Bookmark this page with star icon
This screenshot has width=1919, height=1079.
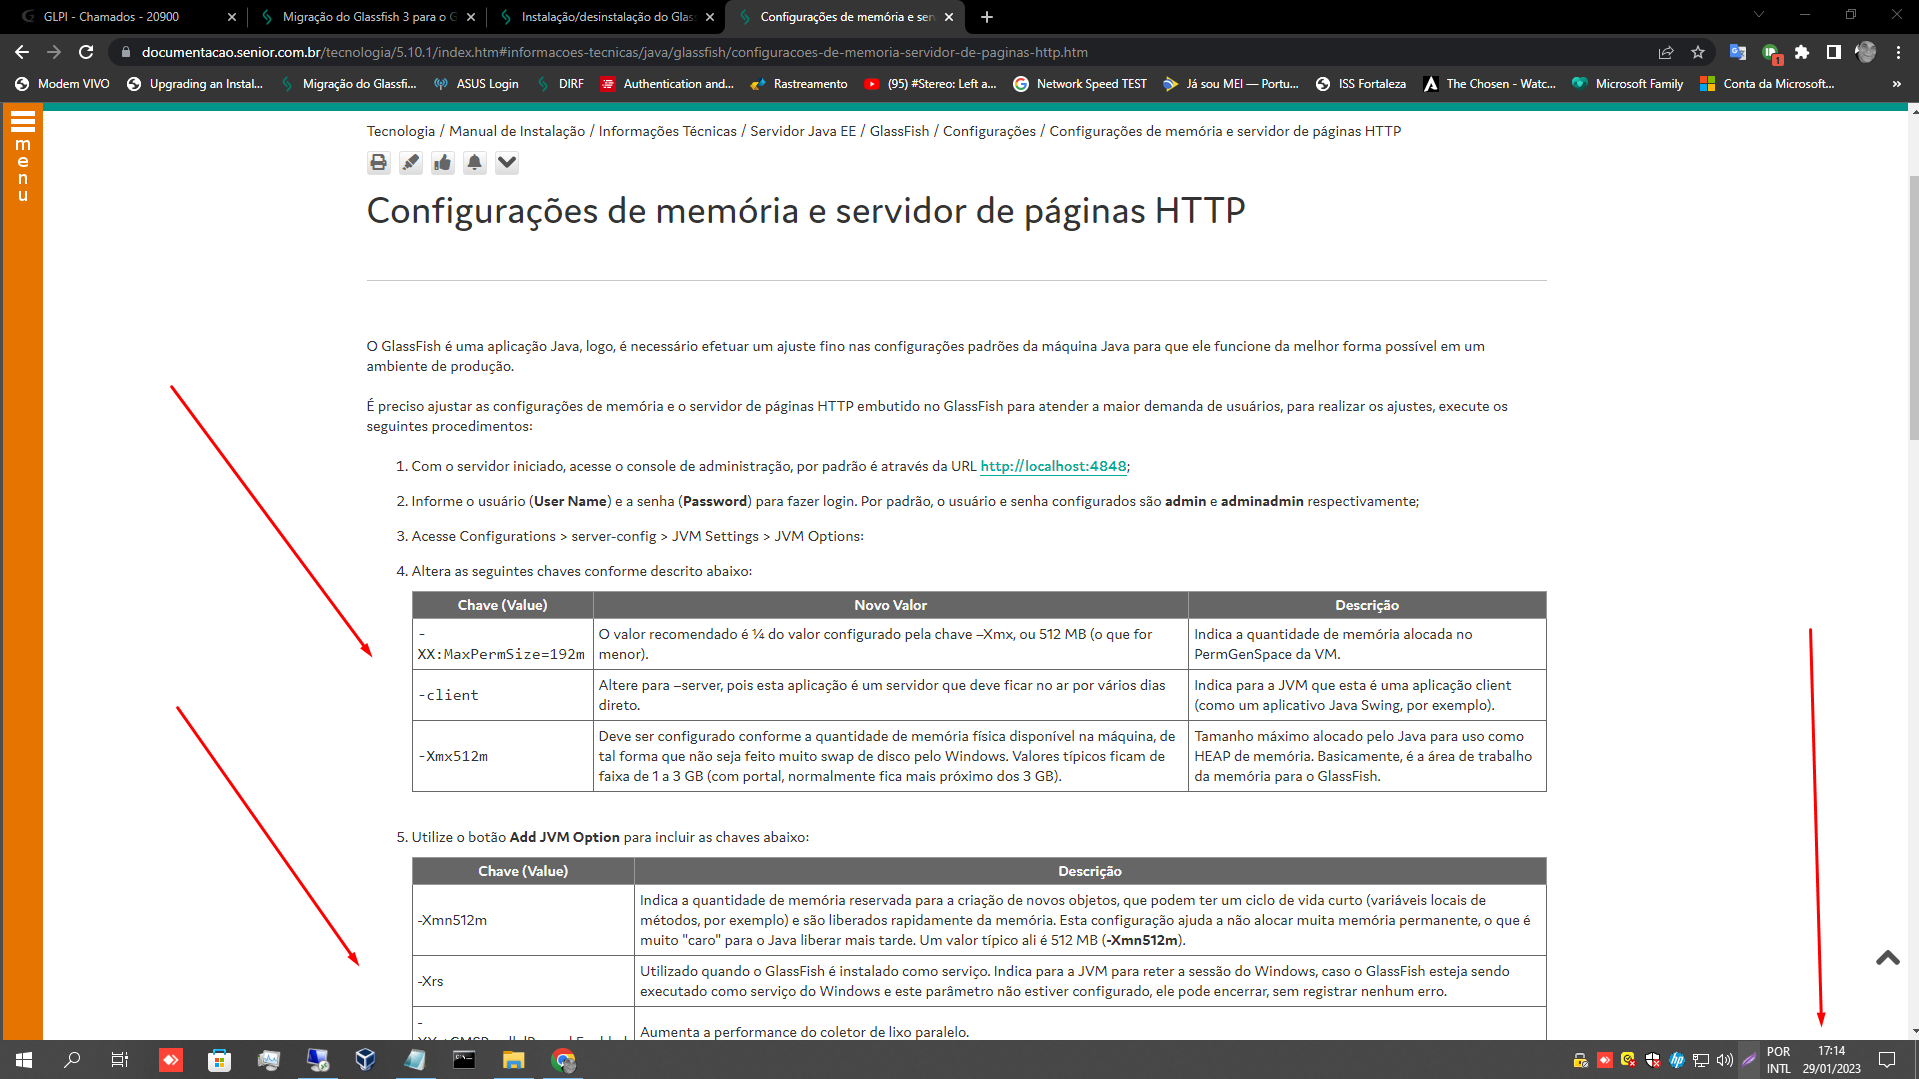[1698, 52]
